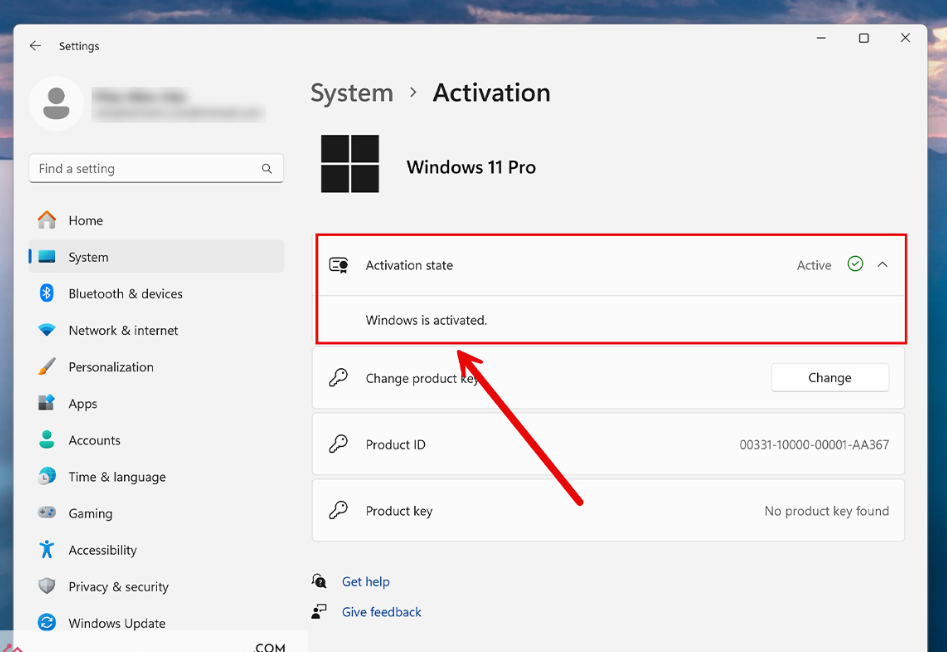Open the Home settings page
947x652 pixels.
(x=86, y=221)
